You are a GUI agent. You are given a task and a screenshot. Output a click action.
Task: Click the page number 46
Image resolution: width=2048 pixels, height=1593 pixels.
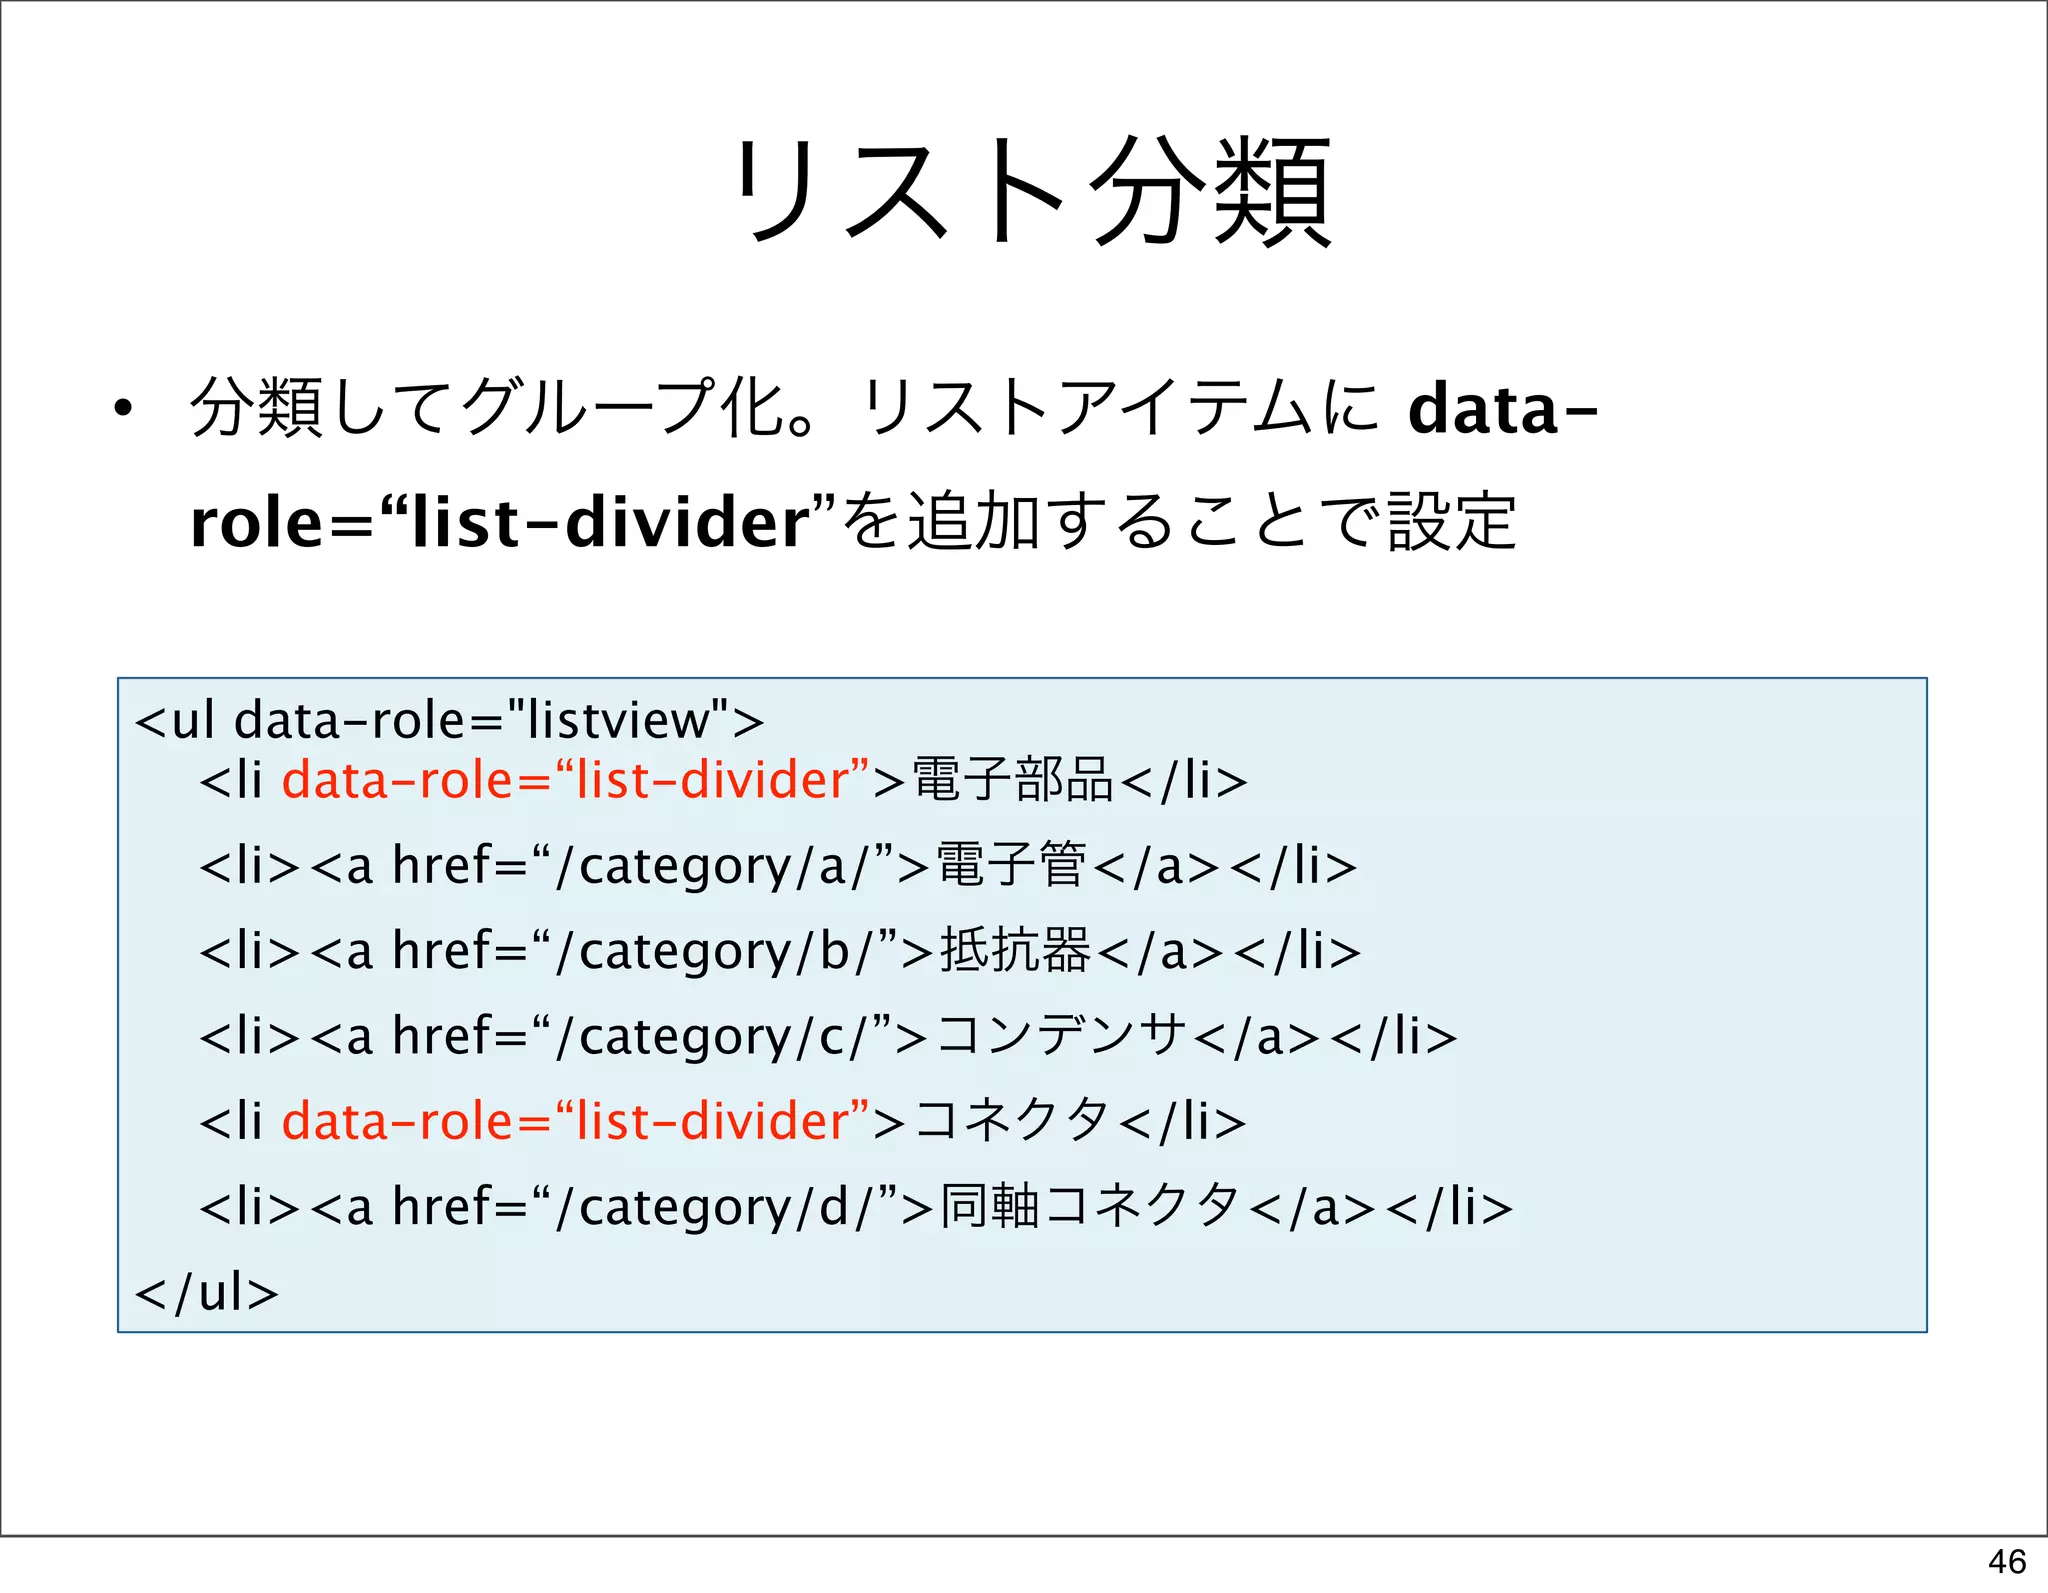click(x=2007, y=1561)
